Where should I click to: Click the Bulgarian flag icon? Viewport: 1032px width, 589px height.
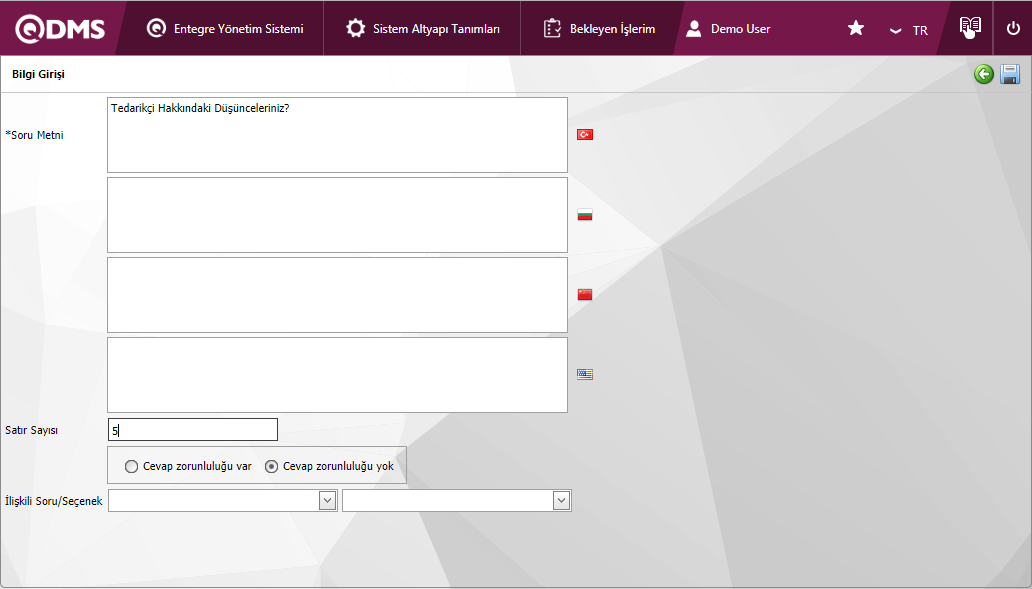585,214
